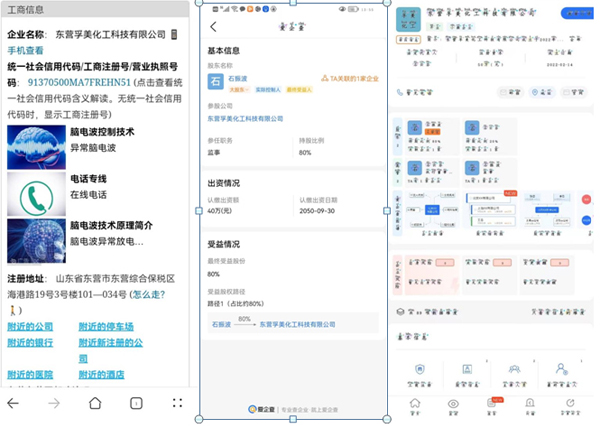Image resolution: width=600 pixels, height=428 pixels.
Task: Open shareholder name 石振波 under 股东名称
Action: point(238,78)
